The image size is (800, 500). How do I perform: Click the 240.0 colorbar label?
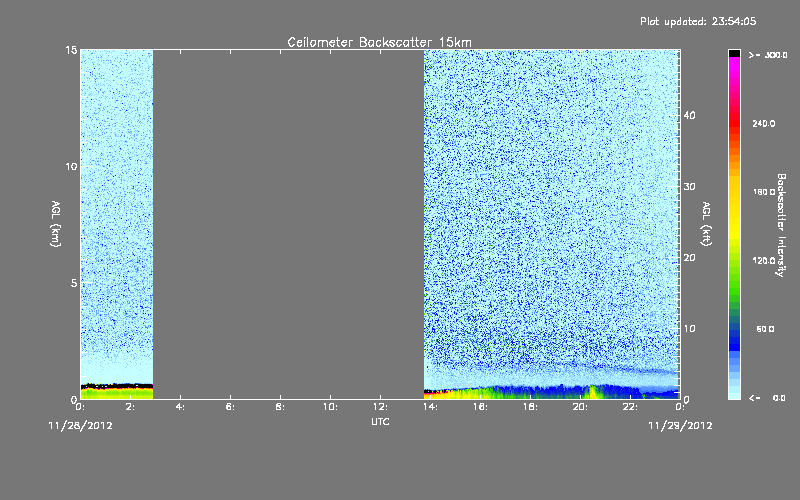763,123
